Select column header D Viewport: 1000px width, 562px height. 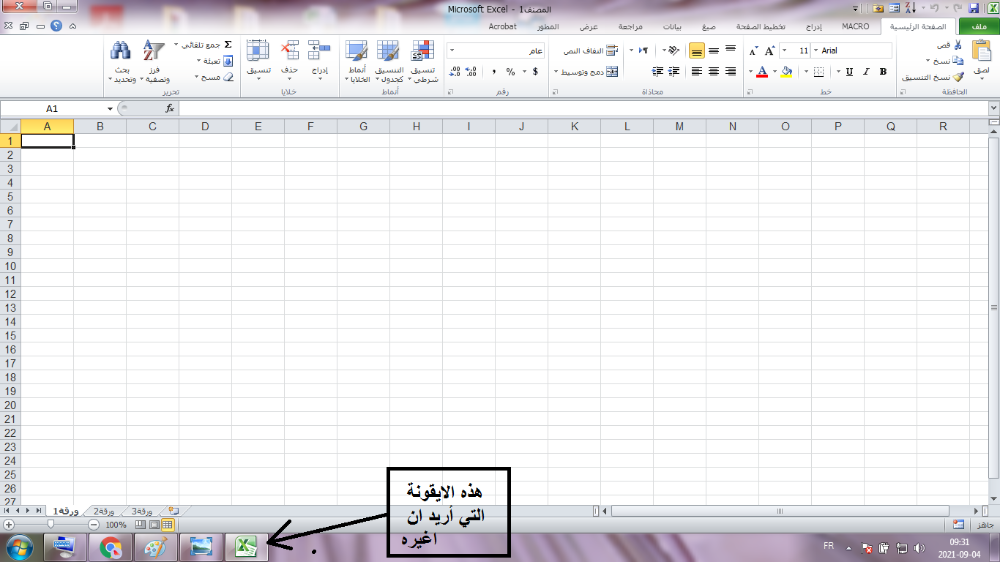click(205, 126)
